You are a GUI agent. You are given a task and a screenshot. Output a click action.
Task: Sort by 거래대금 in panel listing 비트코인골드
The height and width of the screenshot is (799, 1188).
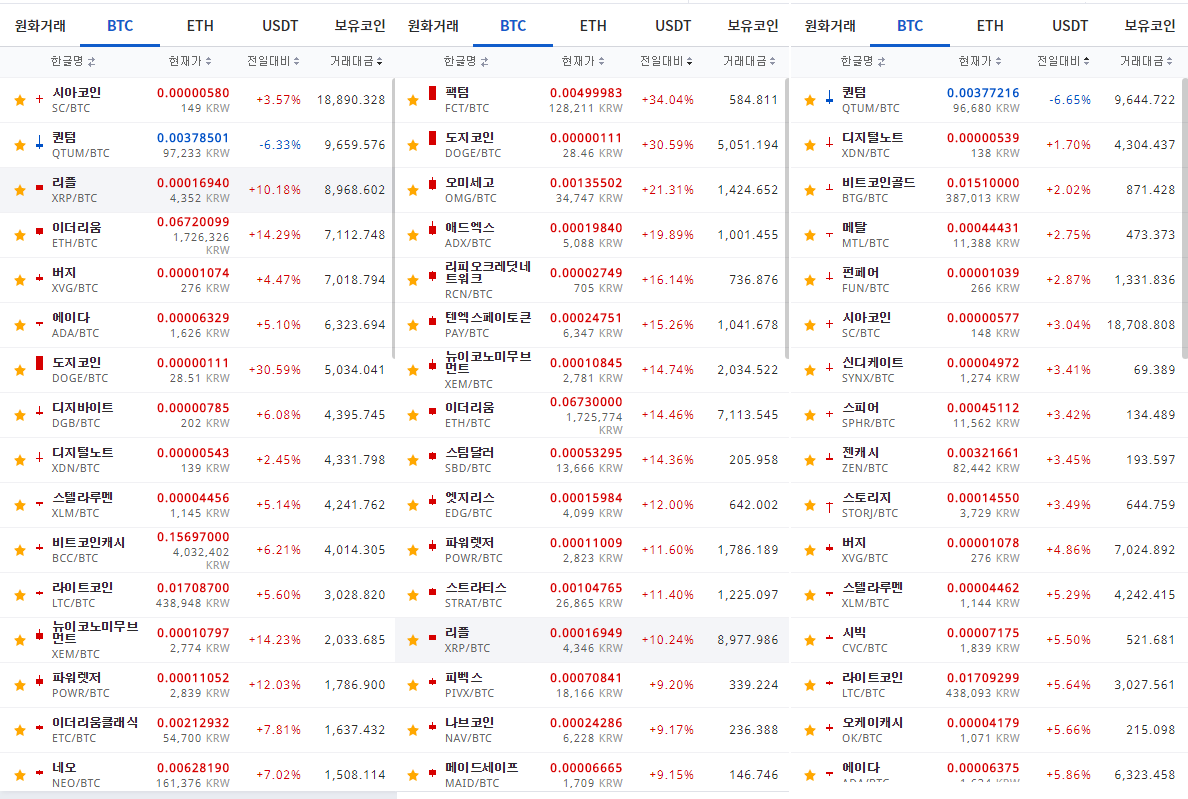(1148, 61)
